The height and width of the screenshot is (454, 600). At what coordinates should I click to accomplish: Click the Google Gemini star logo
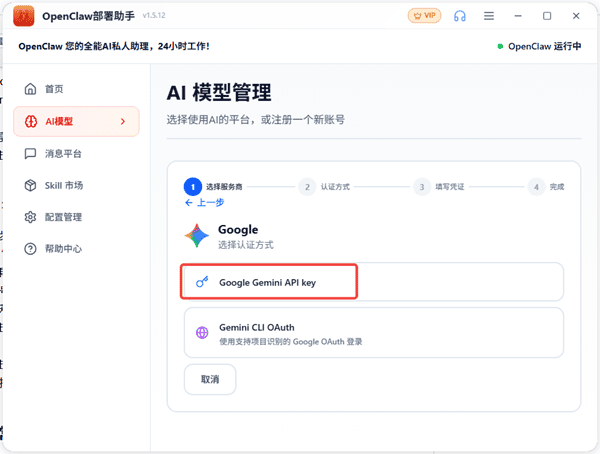pyautogui.click(x=197, y=236)
